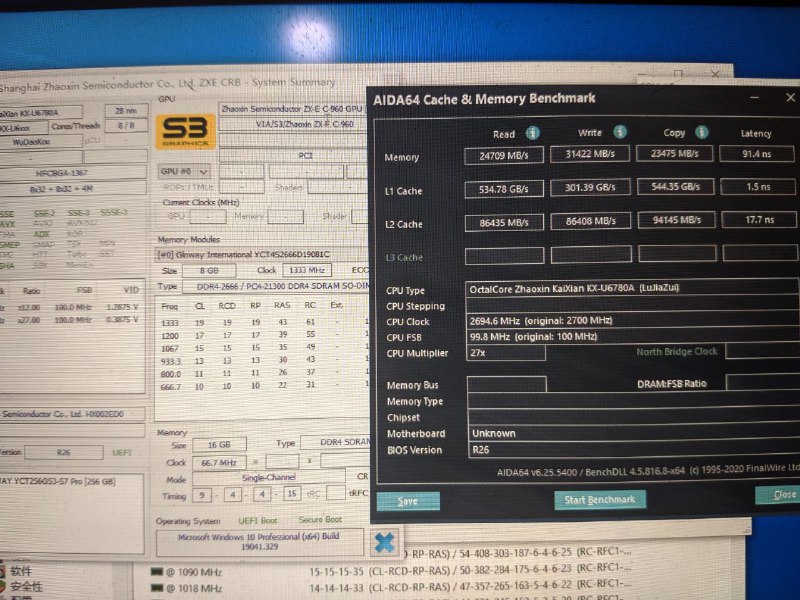This screenshot has width=800, height=600.
Task: Click BIOS version R26 field in HWiNFO
Action: (x=64, y=453)
